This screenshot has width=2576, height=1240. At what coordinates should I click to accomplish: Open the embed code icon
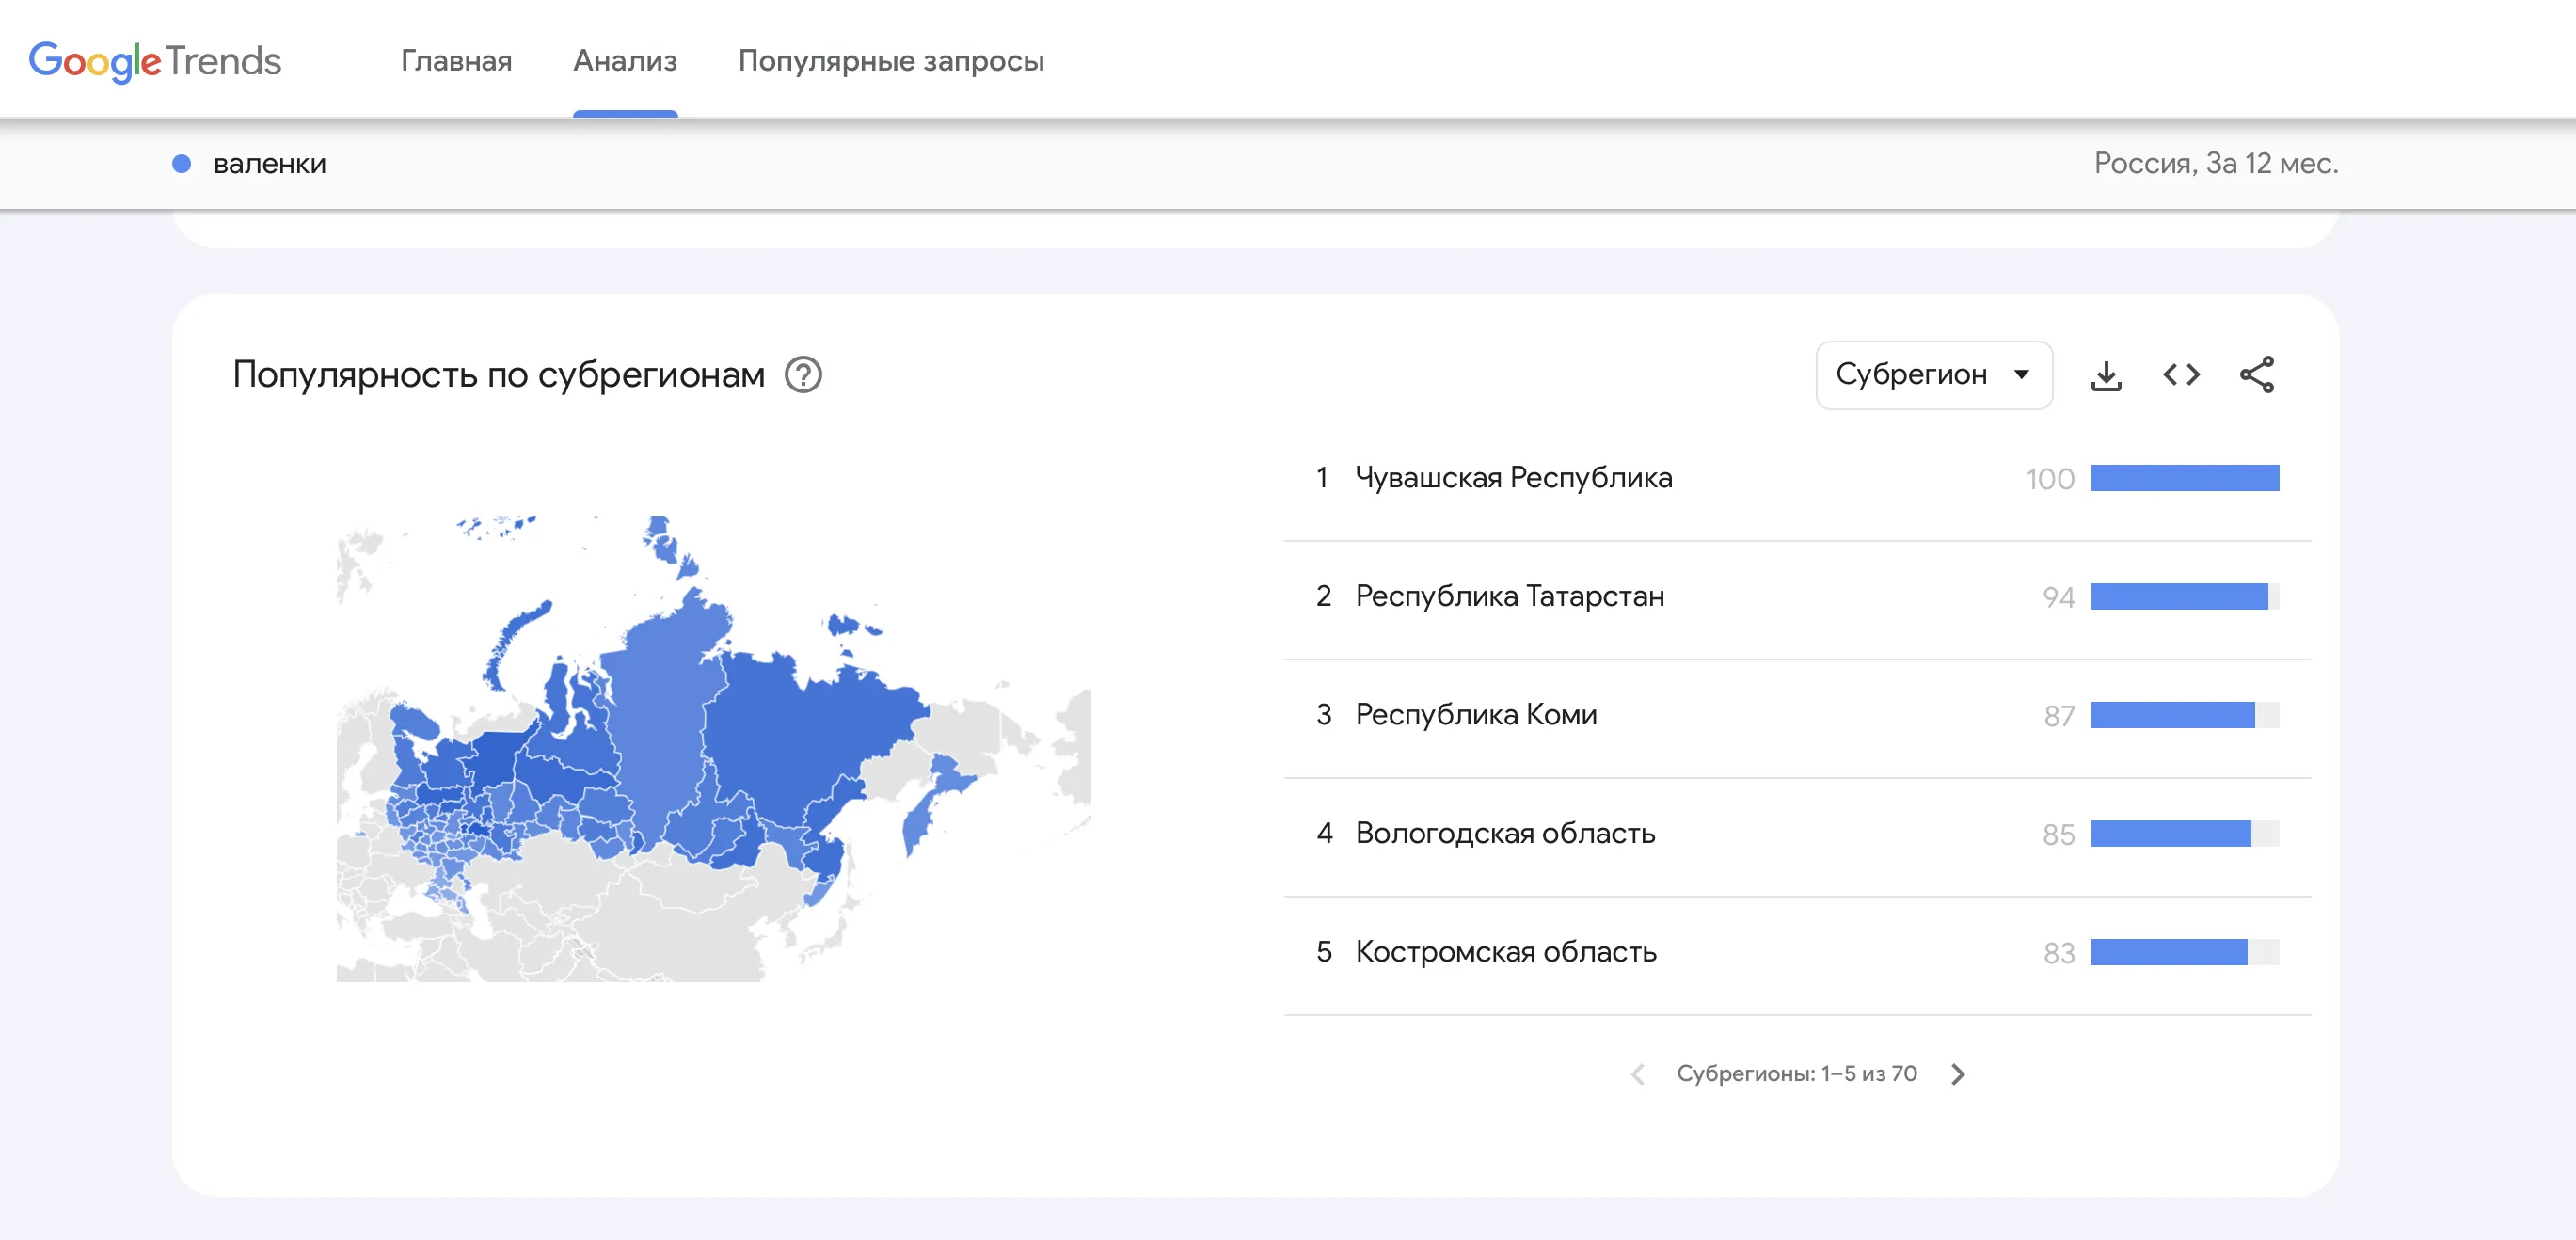[x=2181, y=375]
